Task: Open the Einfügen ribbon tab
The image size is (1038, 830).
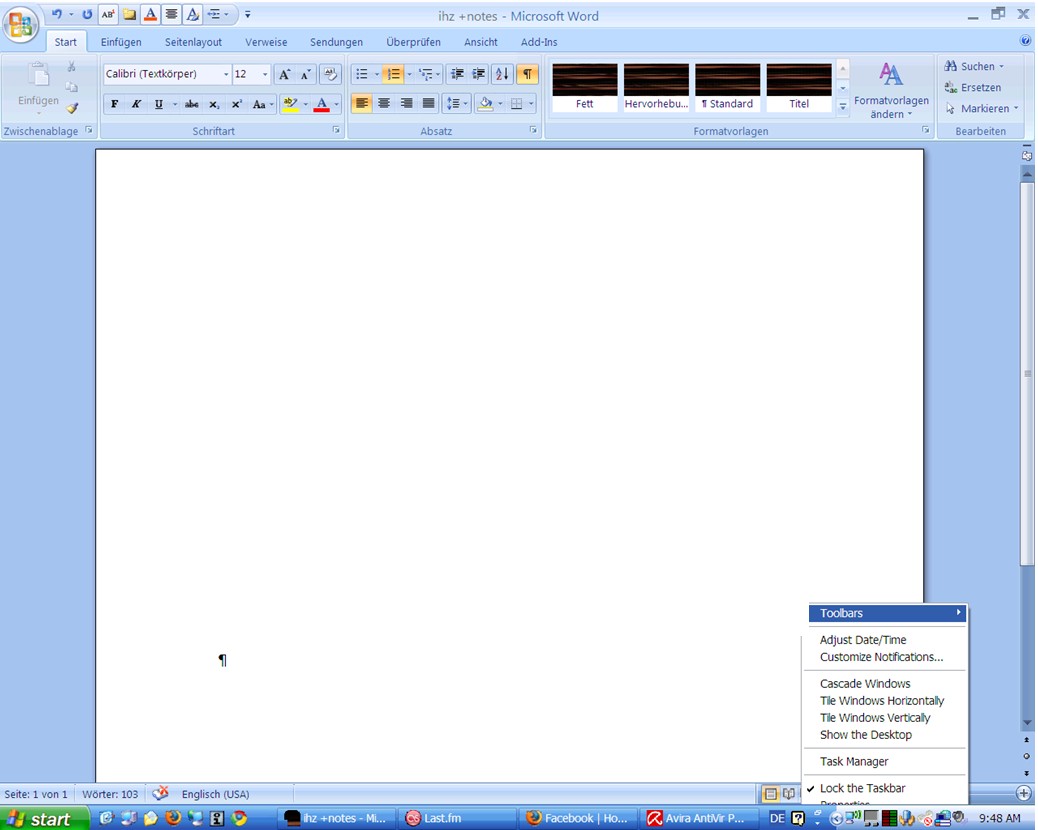Action: tap(121, 42)
